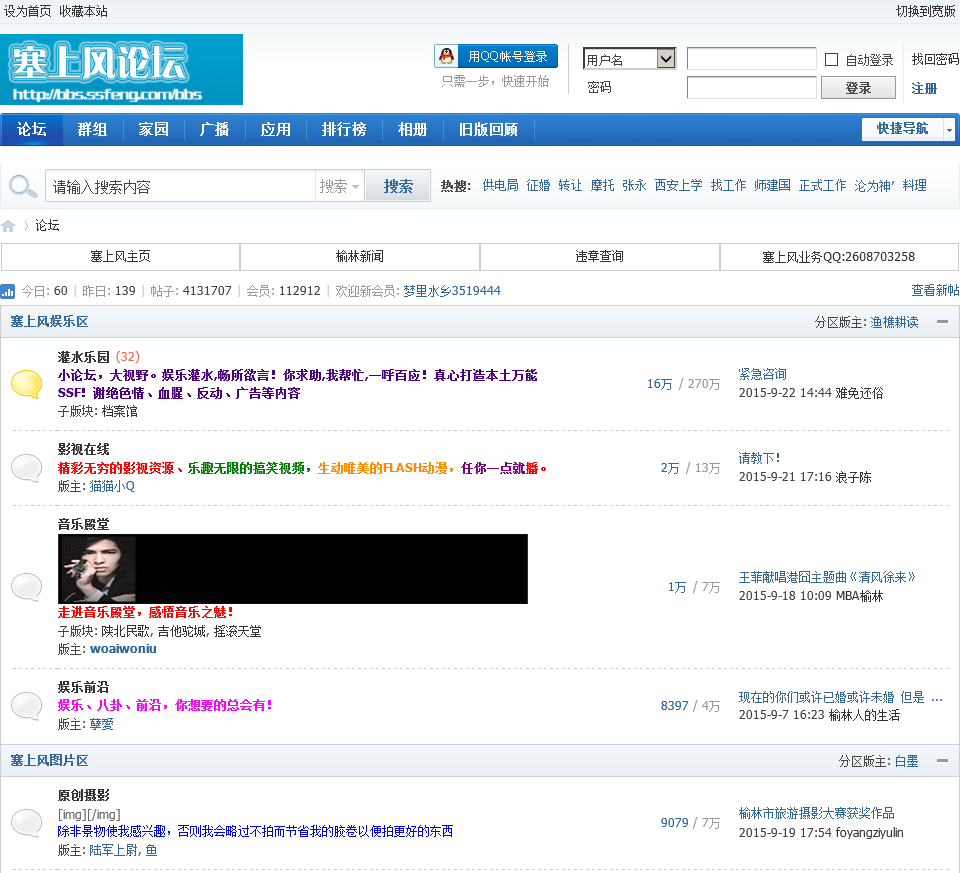
Task: Open the 搜索 type dropdown in search bar
Action: [340, 186]
